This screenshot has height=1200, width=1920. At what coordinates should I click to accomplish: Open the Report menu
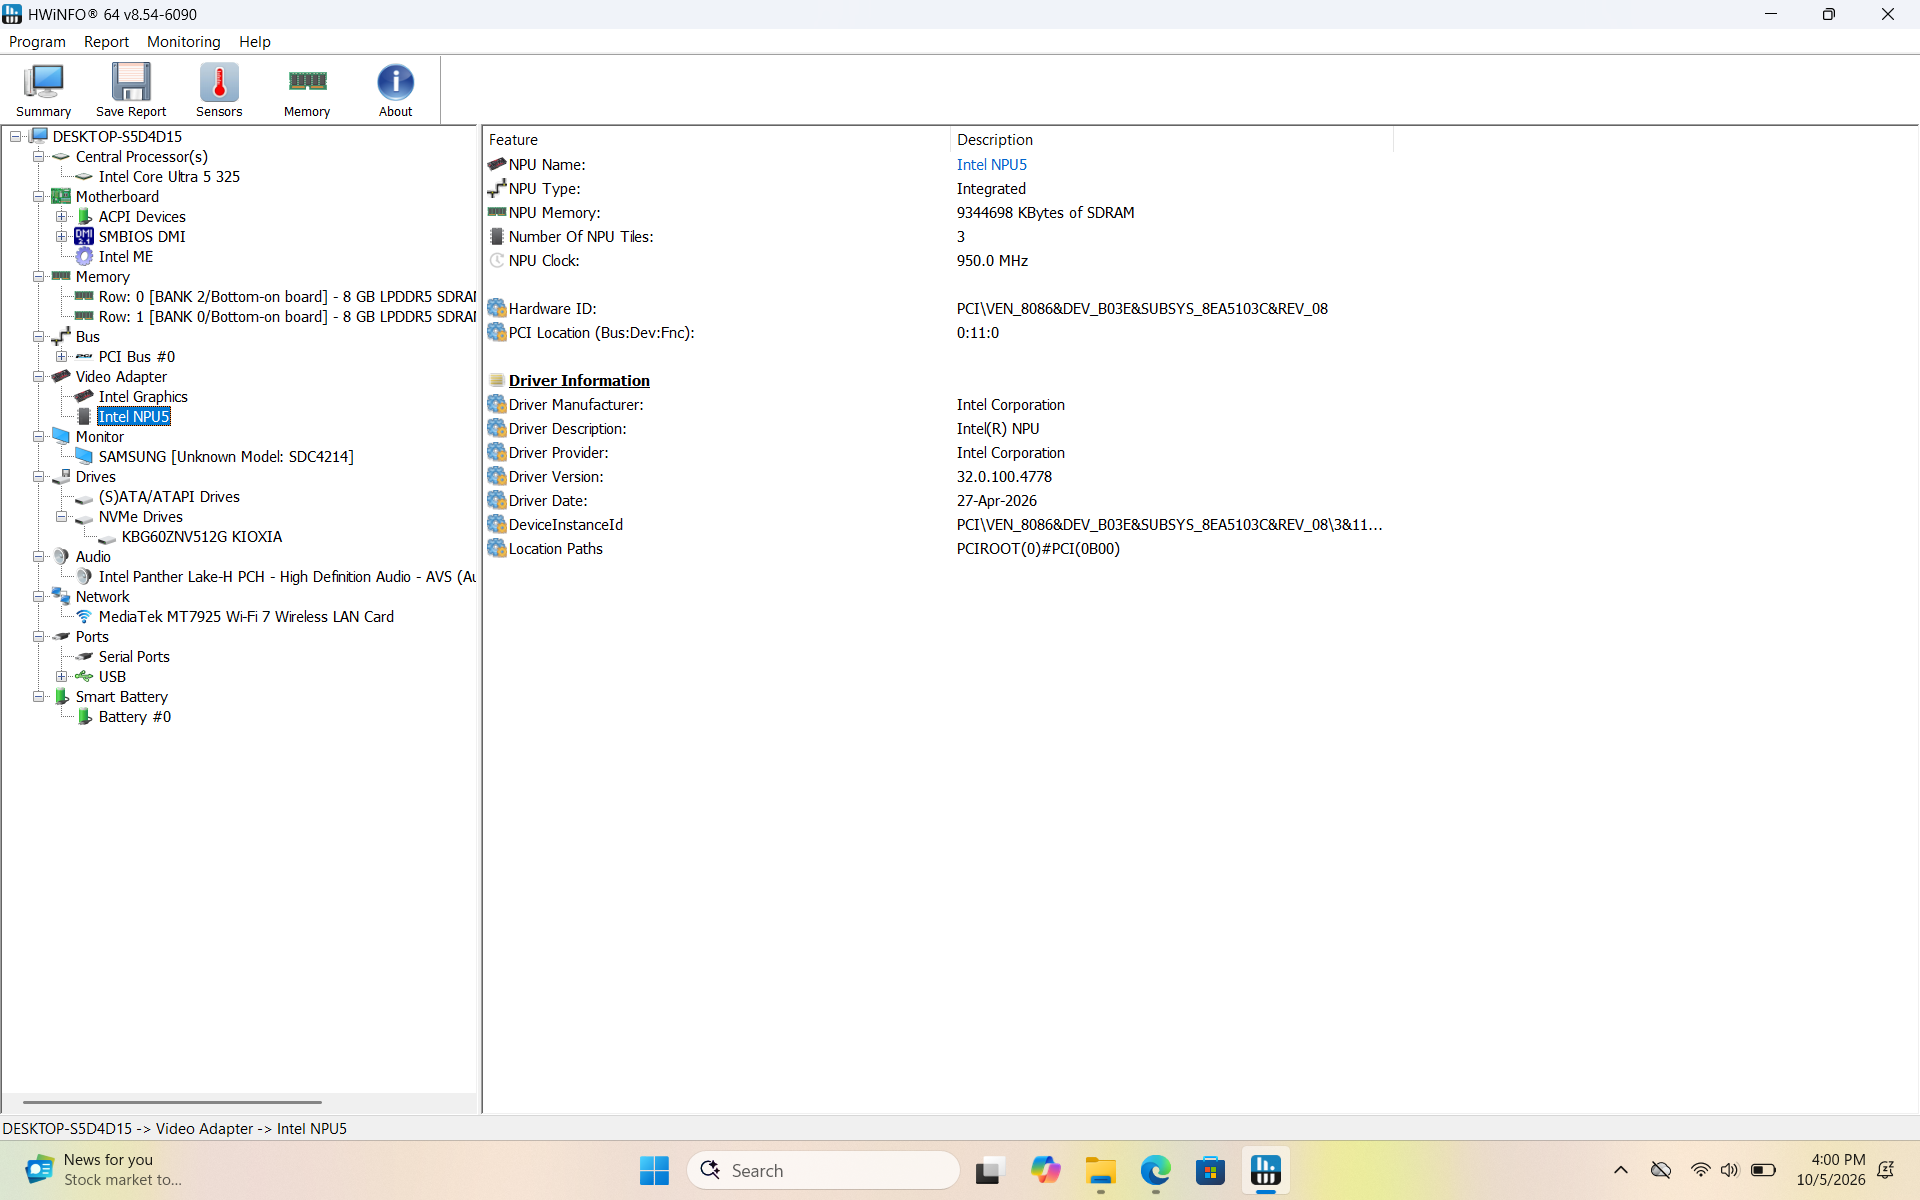[106, 42]
